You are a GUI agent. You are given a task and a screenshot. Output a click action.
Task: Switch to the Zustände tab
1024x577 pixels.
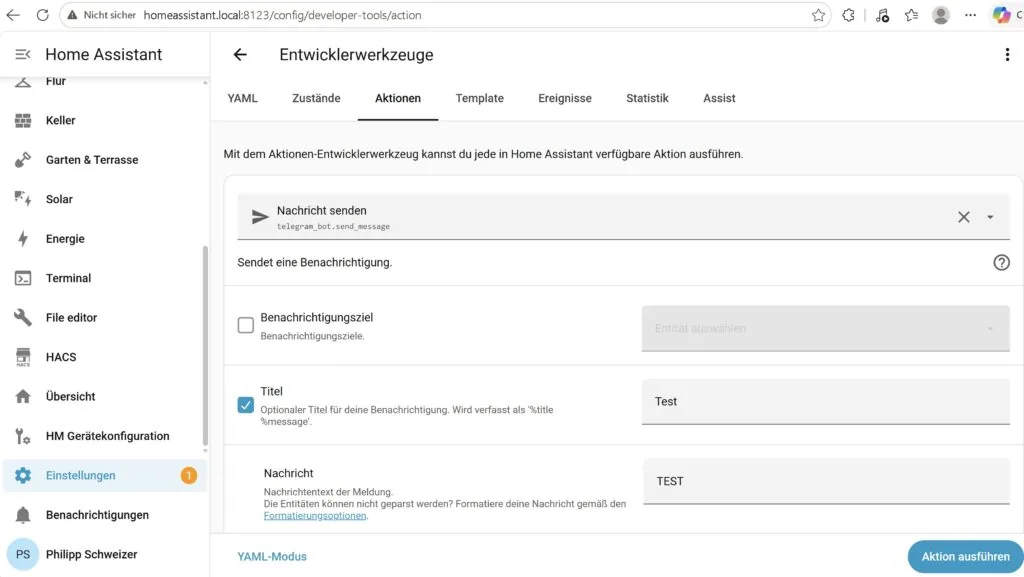click(316, 99)
